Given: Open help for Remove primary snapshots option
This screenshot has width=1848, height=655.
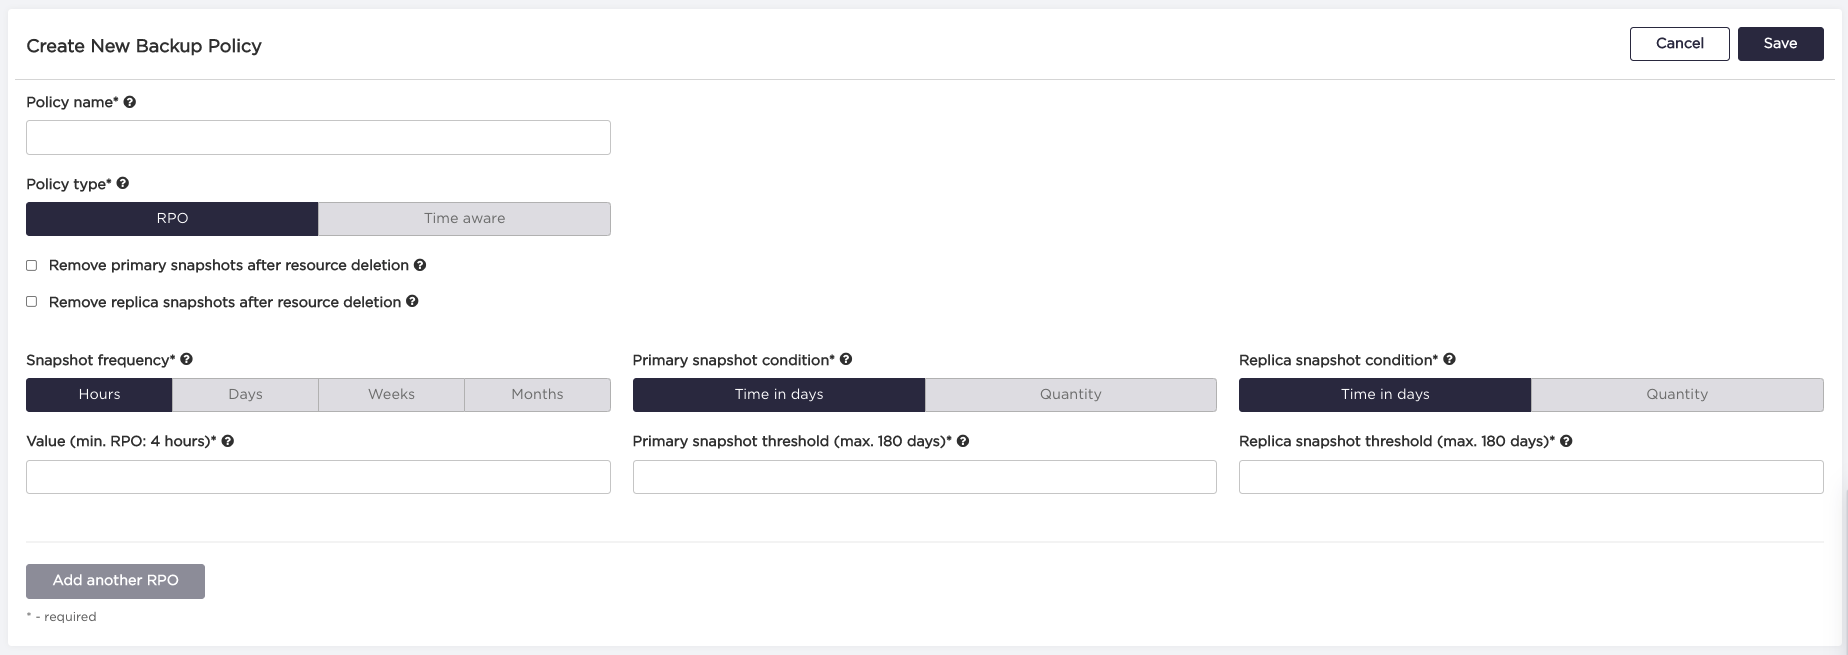Looking at the screenshot, I should tap(420, 265).
